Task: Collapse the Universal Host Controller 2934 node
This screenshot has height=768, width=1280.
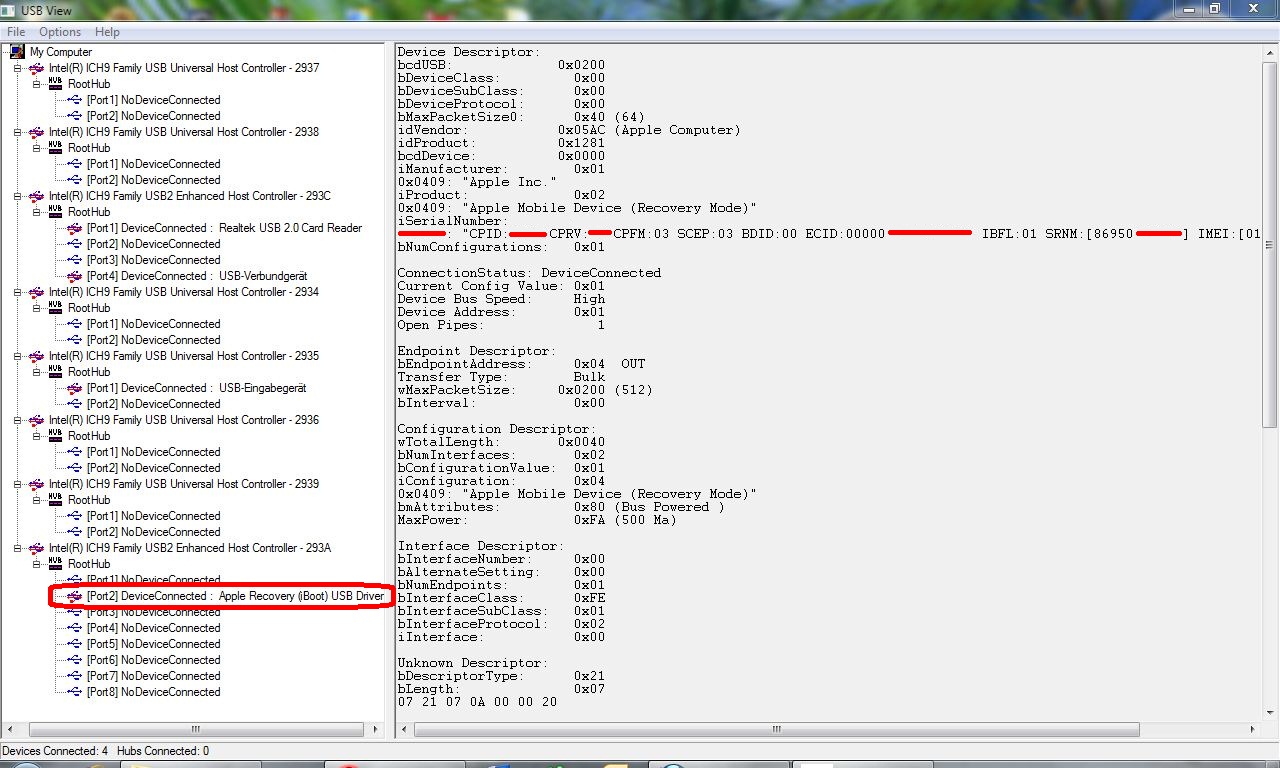Action: pyautogui.click(x=17, y=292)
